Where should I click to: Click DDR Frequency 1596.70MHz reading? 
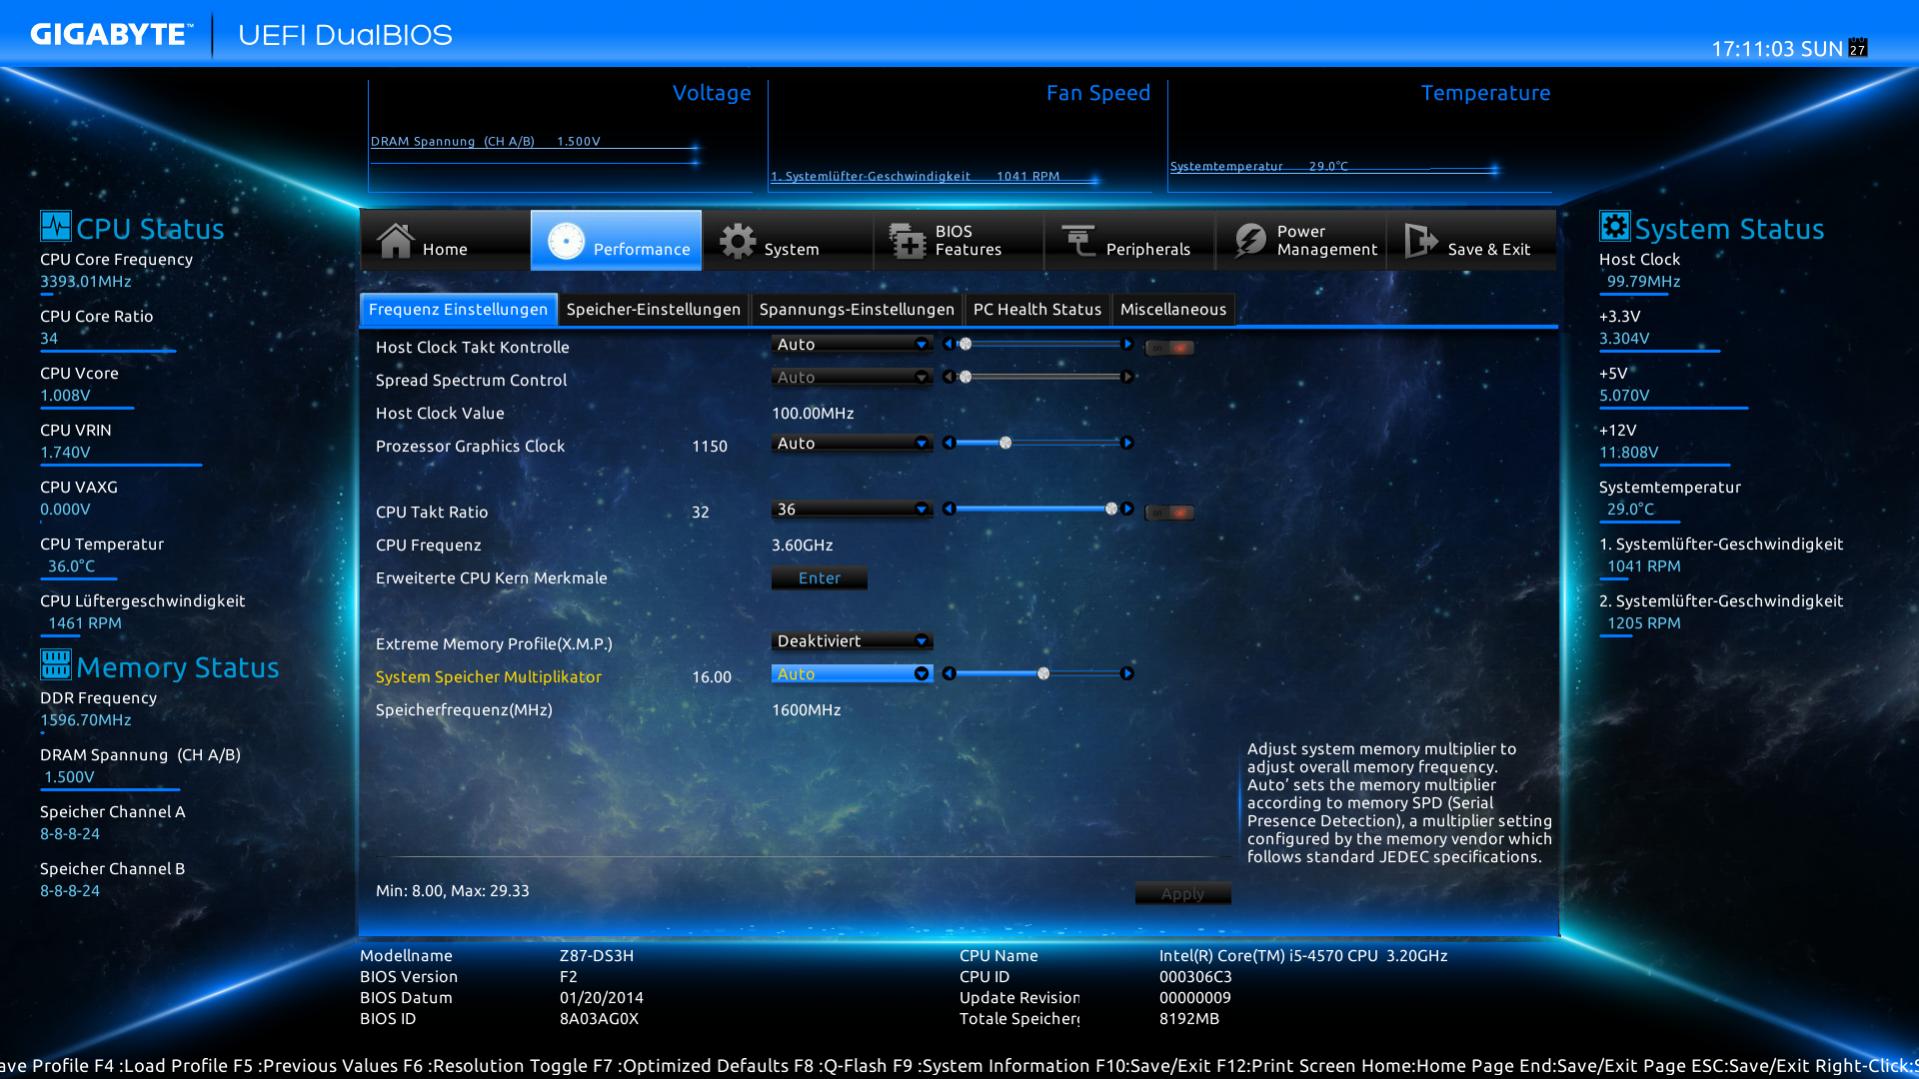[x=86, y=720]
